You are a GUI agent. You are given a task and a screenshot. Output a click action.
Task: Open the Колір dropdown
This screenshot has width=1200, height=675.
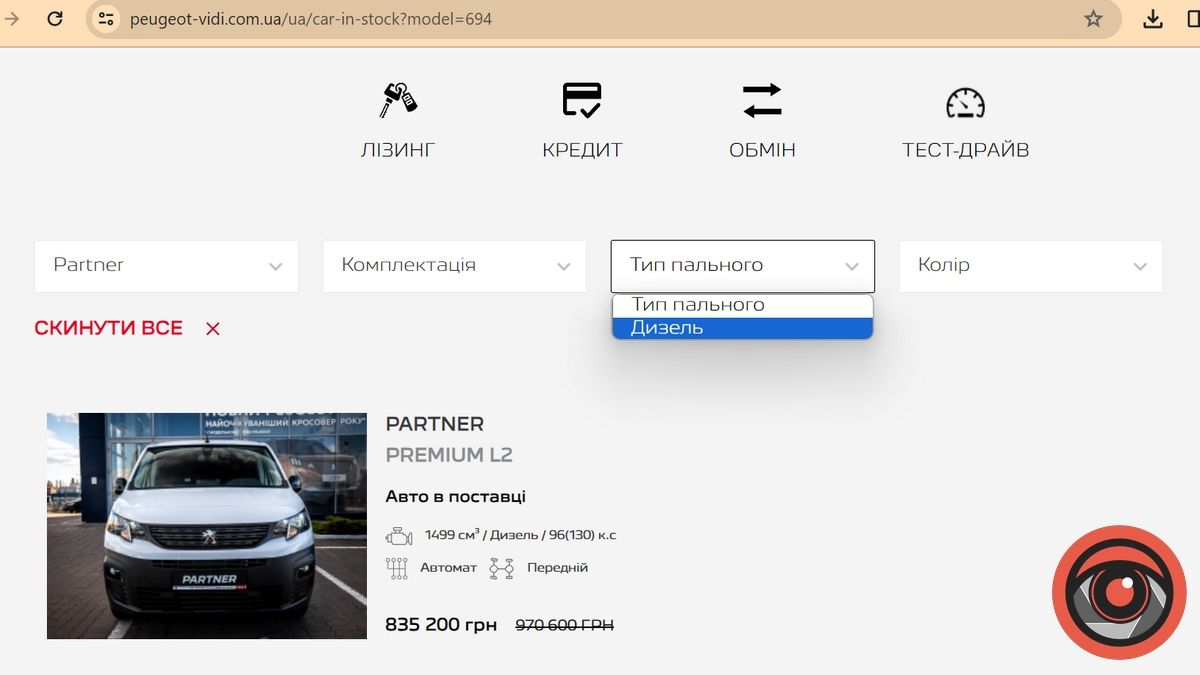point(1030,266)
